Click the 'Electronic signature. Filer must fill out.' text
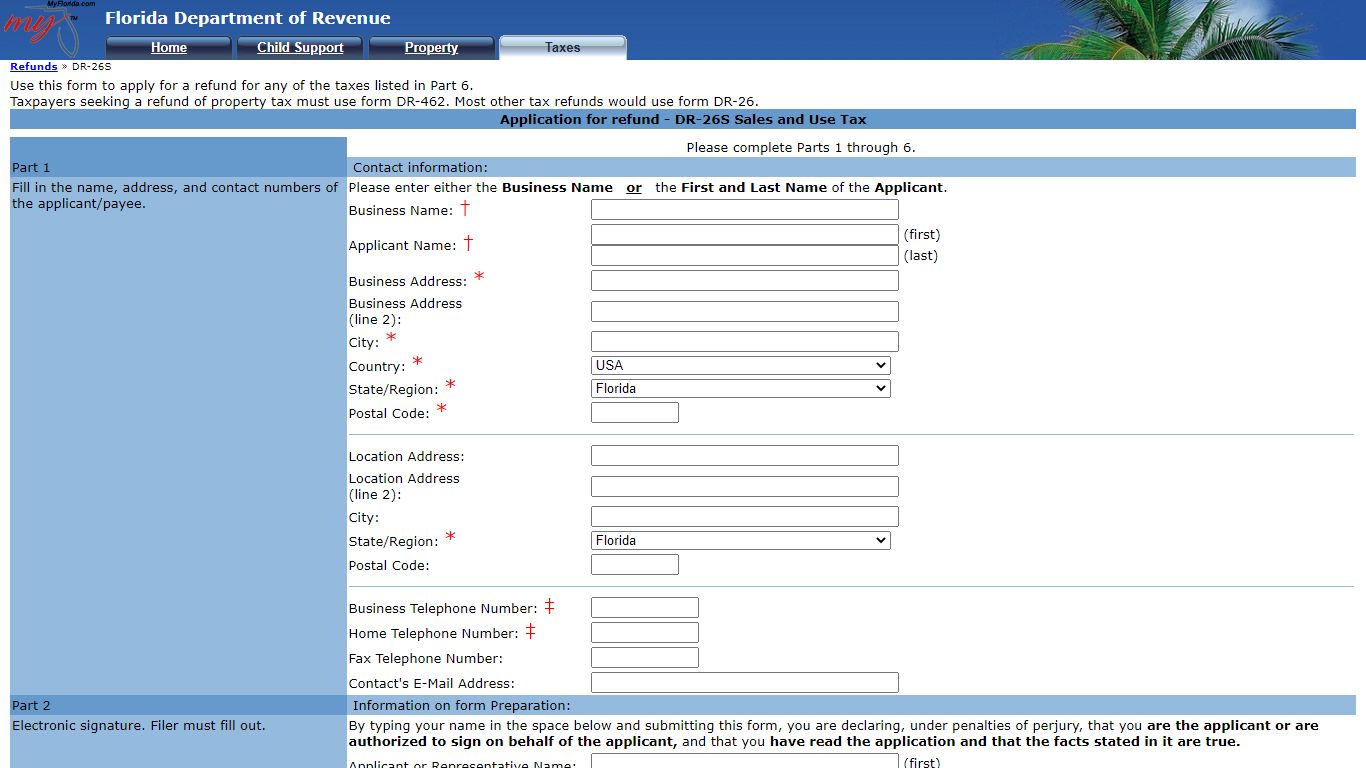The height and width of the screenshot is (768, 1366). [139, 726]
